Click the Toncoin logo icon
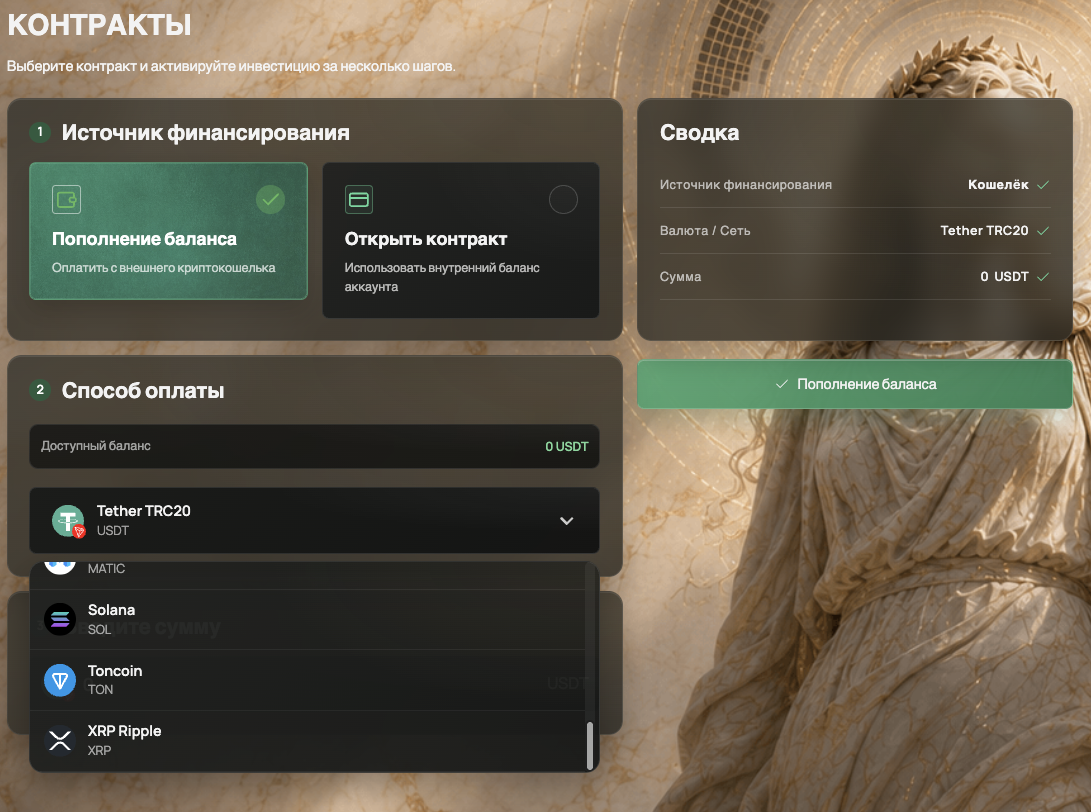 [x=61, y=680]
